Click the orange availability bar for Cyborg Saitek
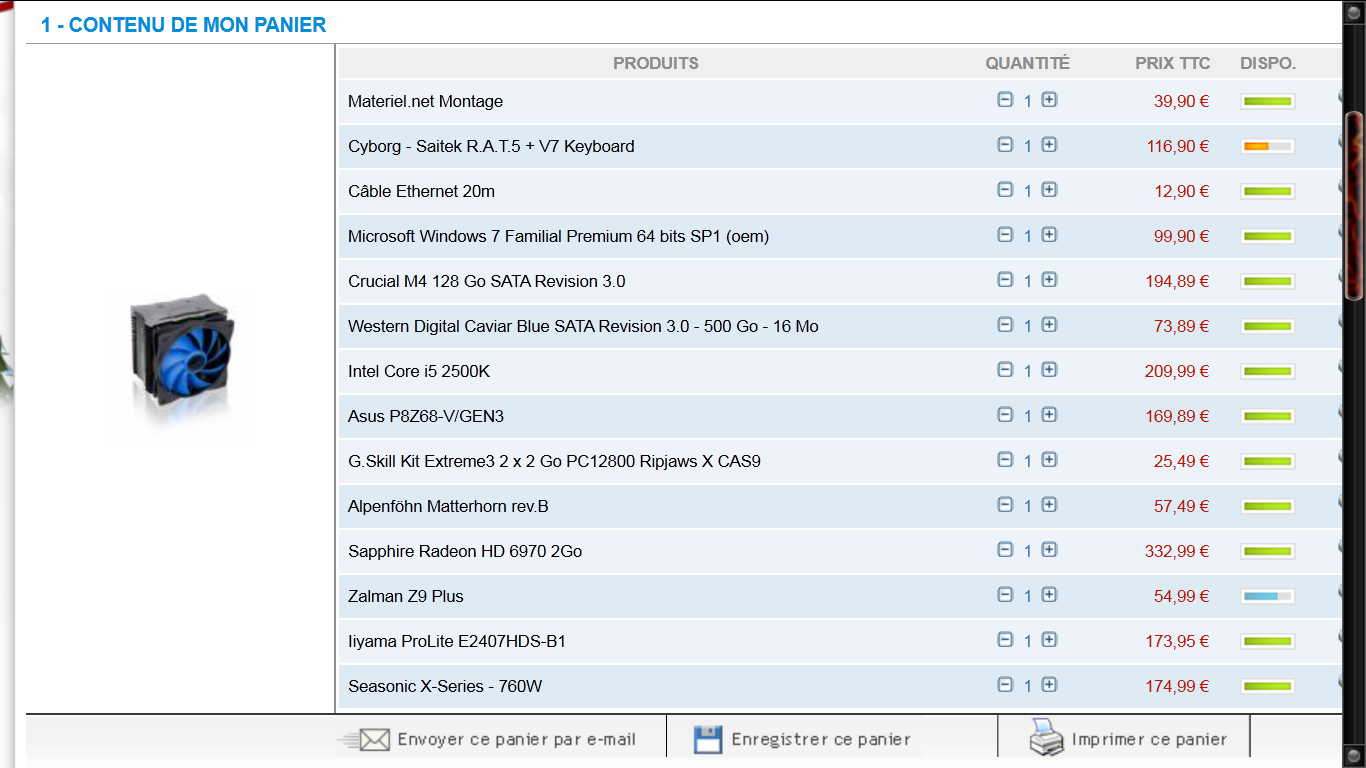 click(x=1268, y=147)
